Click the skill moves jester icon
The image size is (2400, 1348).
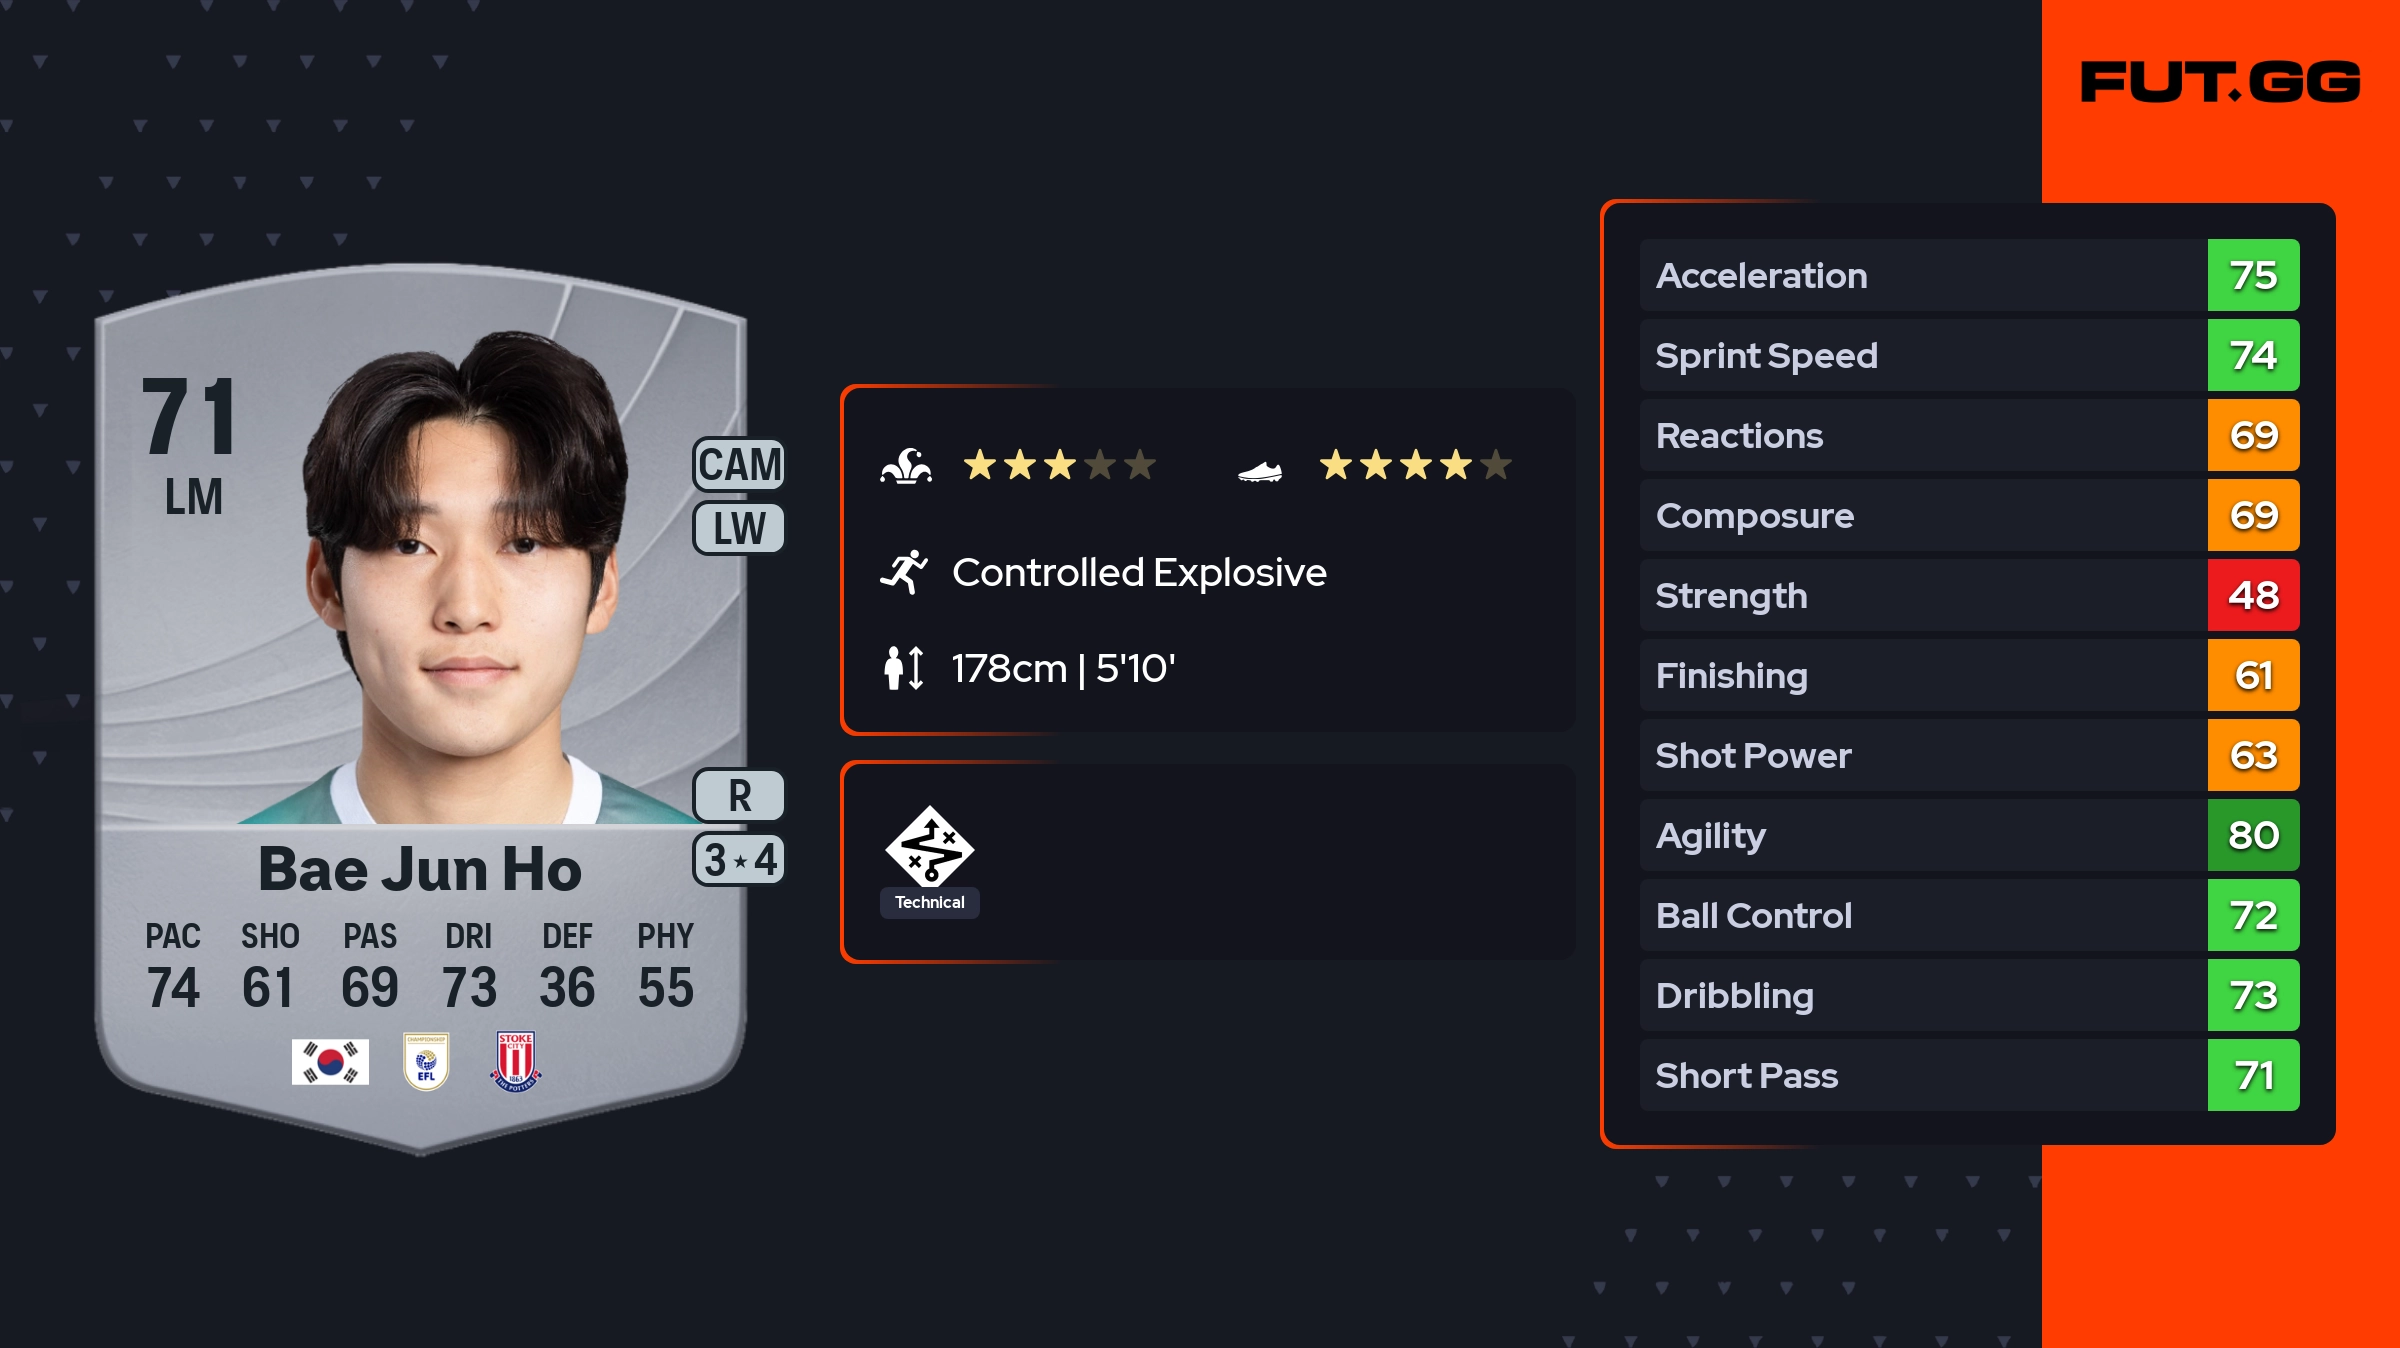pyautogui.click(x=906, y=466)
